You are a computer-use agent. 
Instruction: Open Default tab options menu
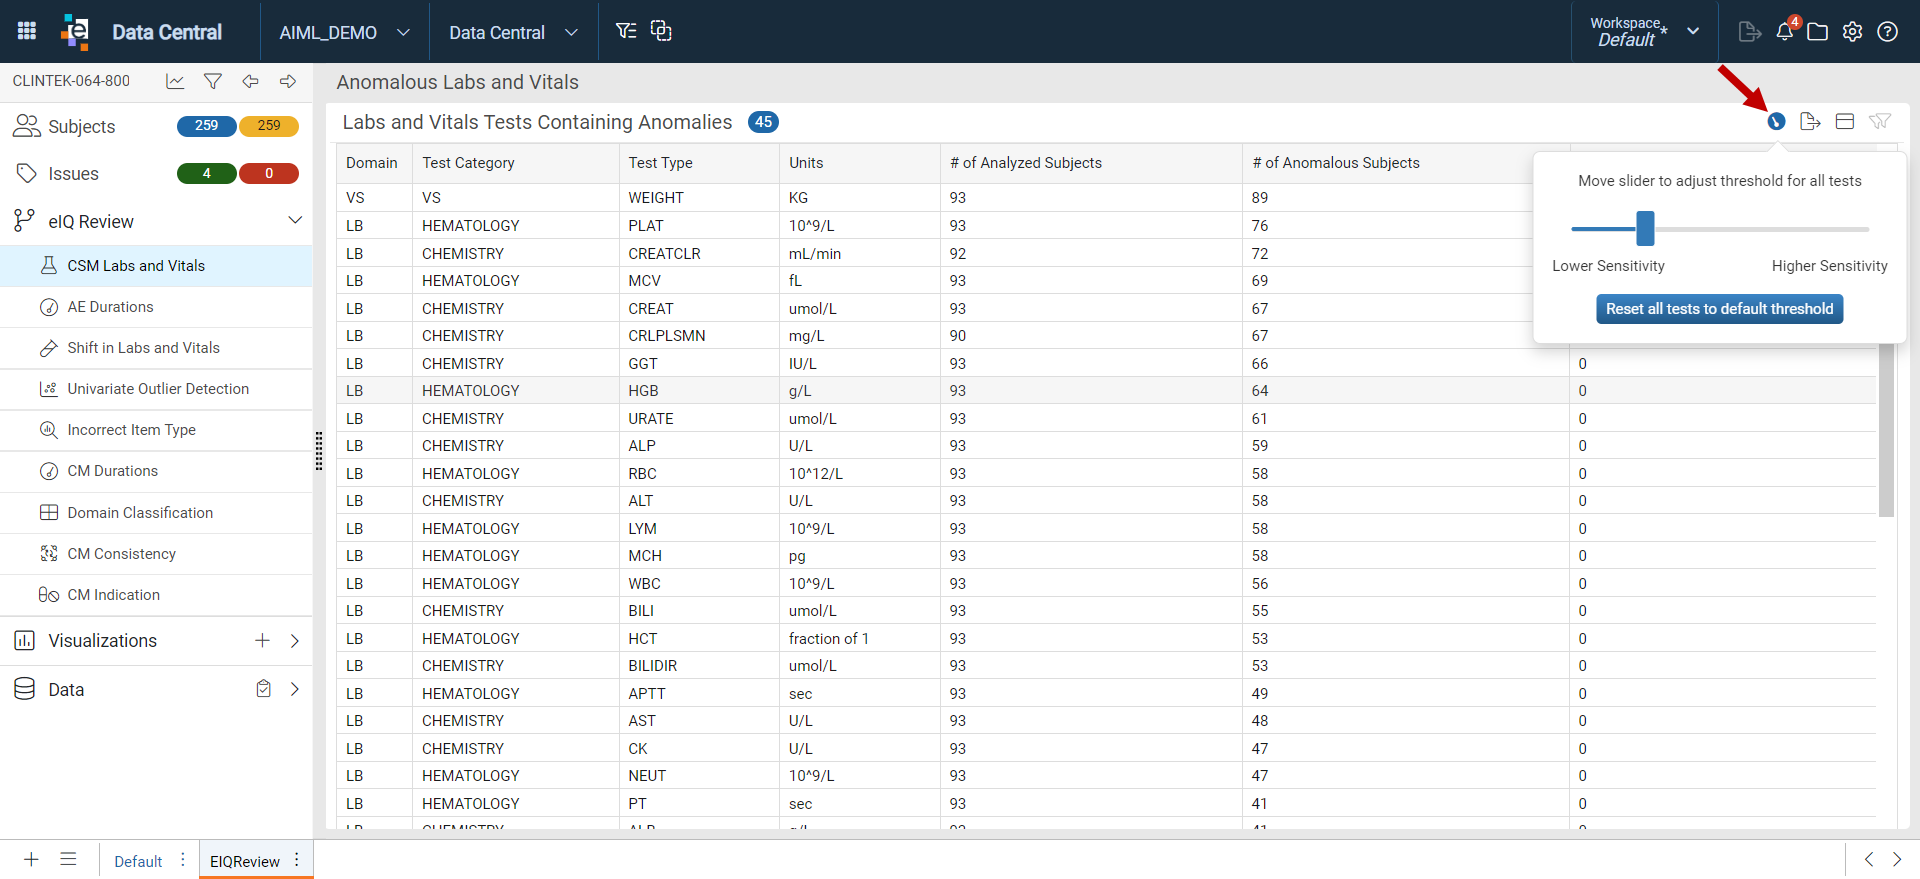tap(182, 860)
